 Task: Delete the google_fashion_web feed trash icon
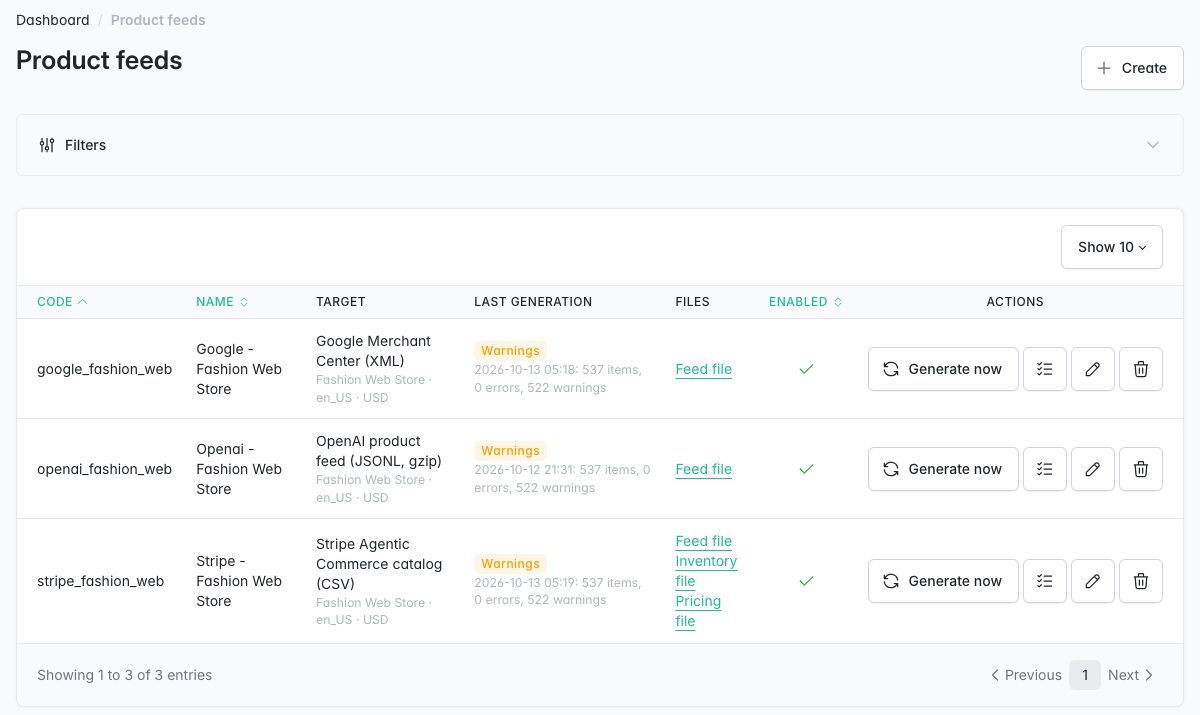(1141, 369)
